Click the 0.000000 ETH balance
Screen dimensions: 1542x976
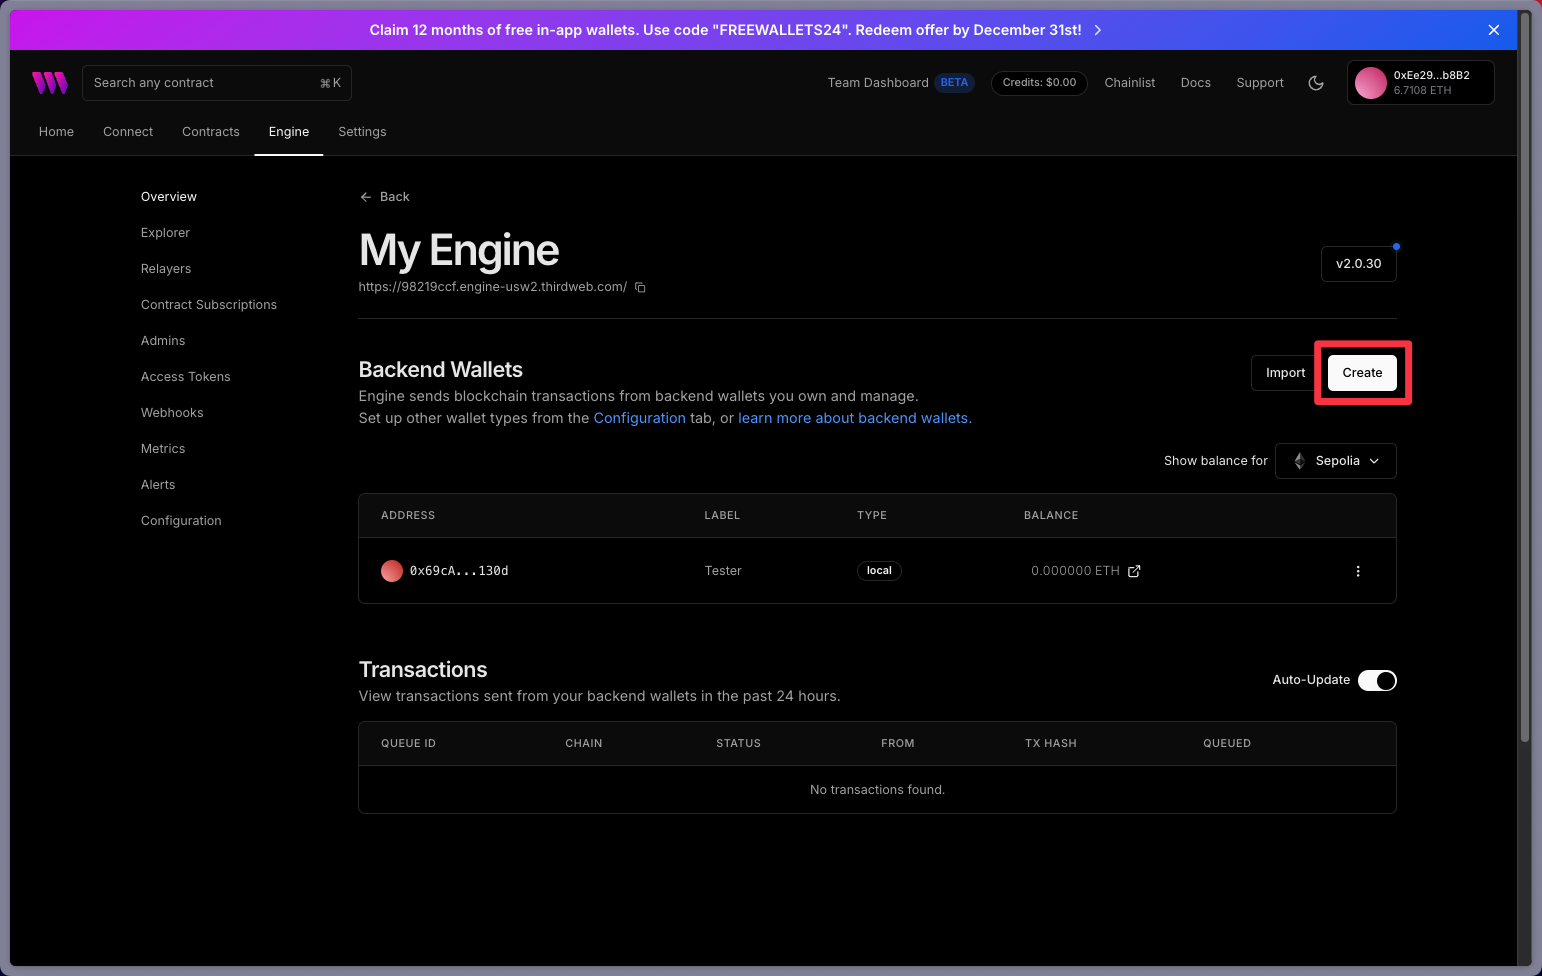[x=1075, y=571]
